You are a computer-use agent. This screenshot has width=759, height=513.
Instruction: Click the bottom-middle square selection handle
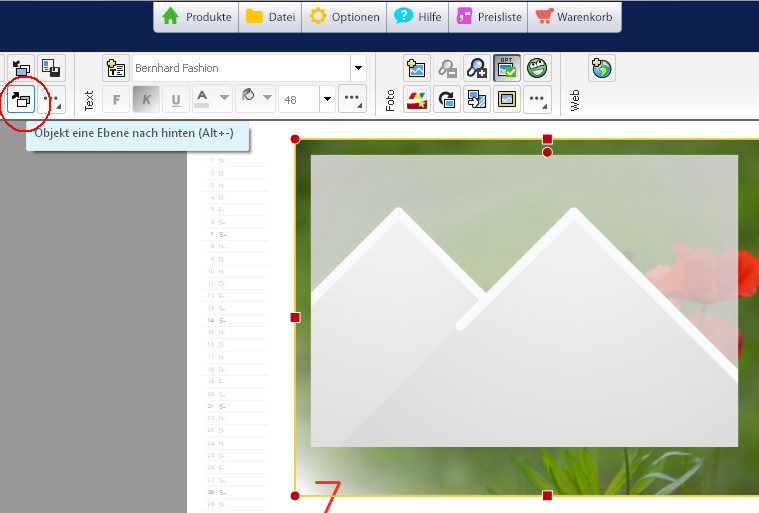(547, 496)
